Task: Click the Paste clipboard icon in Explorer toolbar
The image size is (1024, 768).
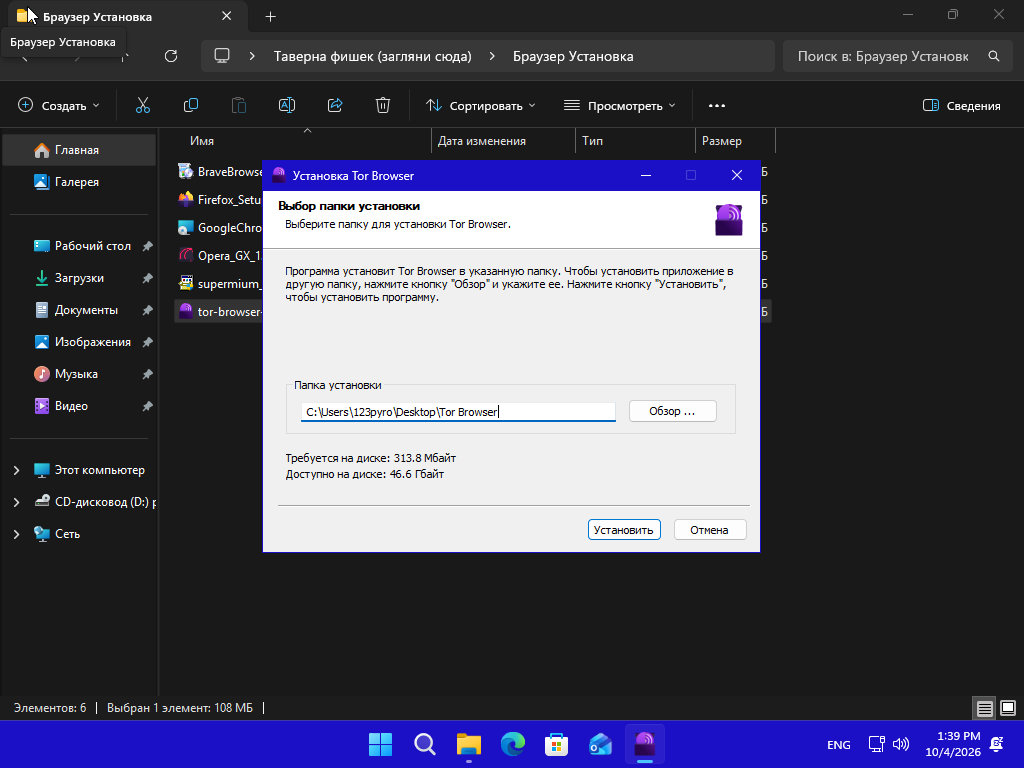Action: (239, 105)
